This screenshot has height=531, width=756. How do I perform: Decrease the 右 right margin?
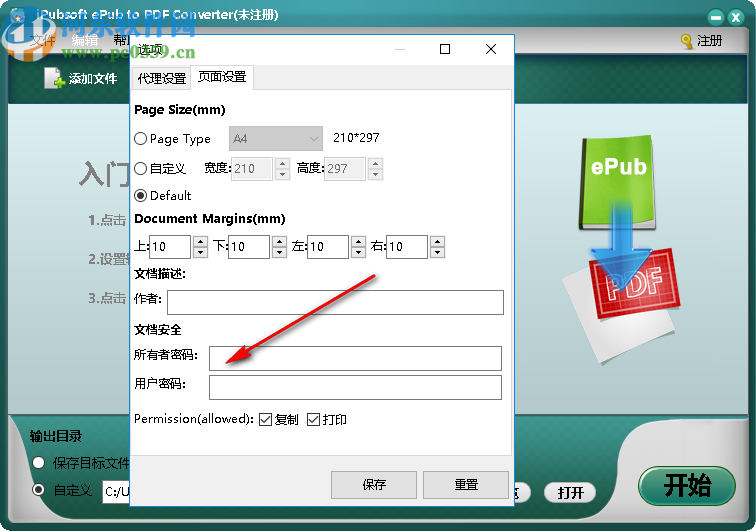[x=437, y=252]
